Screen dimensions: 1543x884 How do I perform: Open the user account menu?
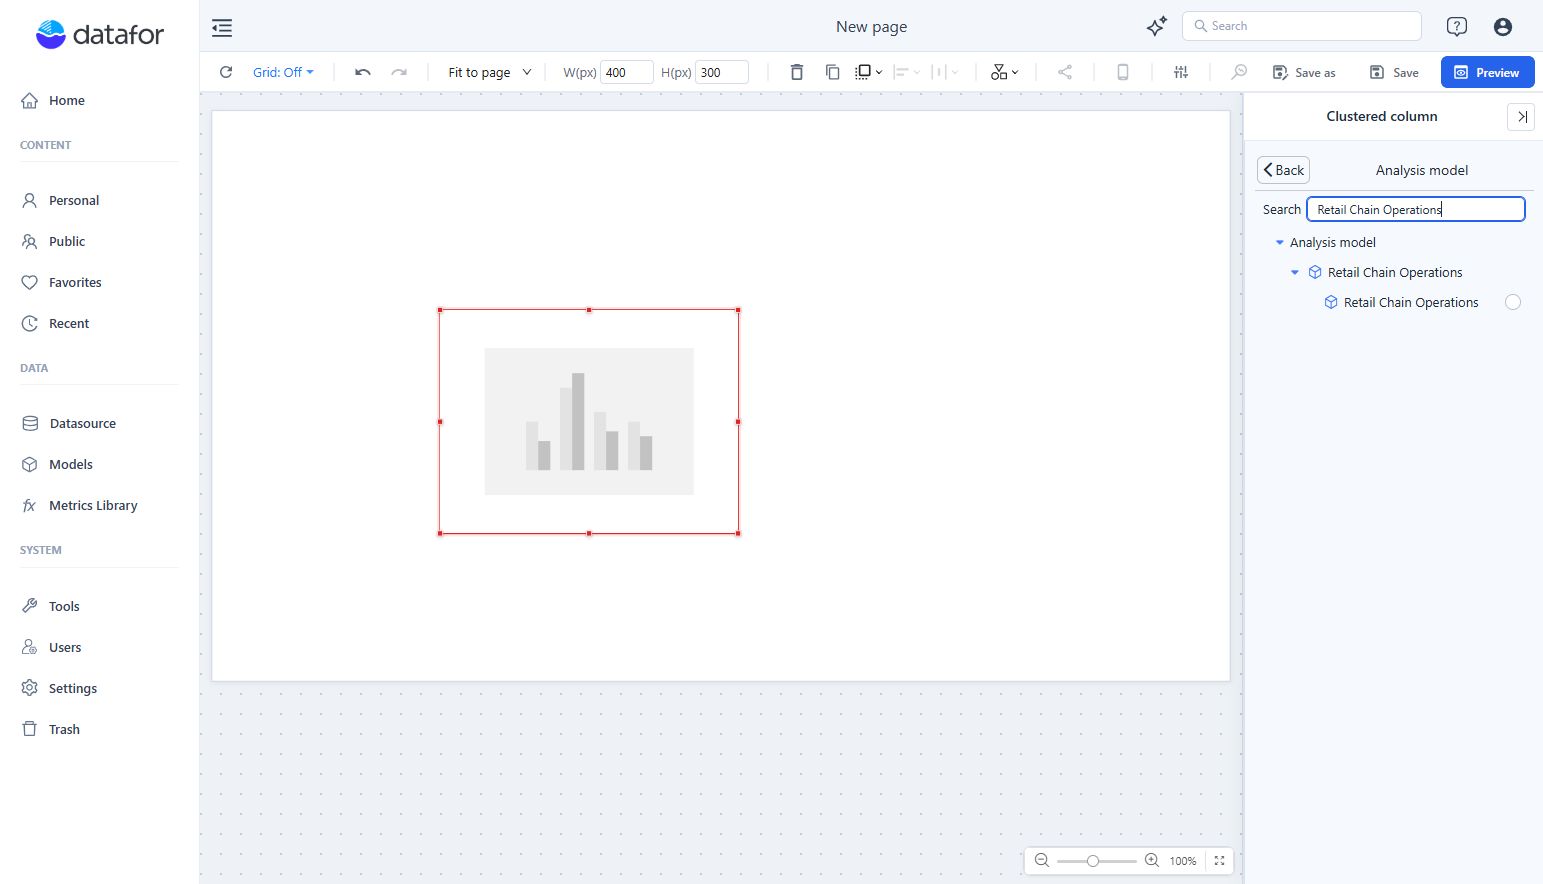pos(1503,27)
